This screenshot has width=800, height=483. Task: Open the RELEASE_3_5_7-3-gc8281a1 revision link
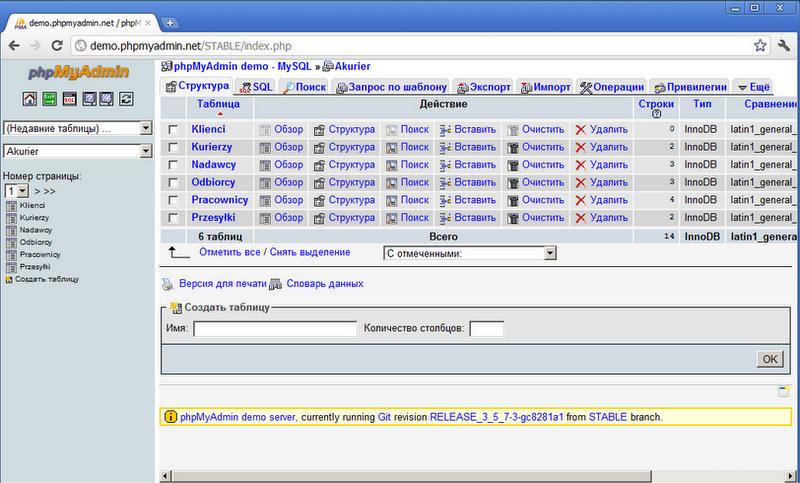[496, 417]
